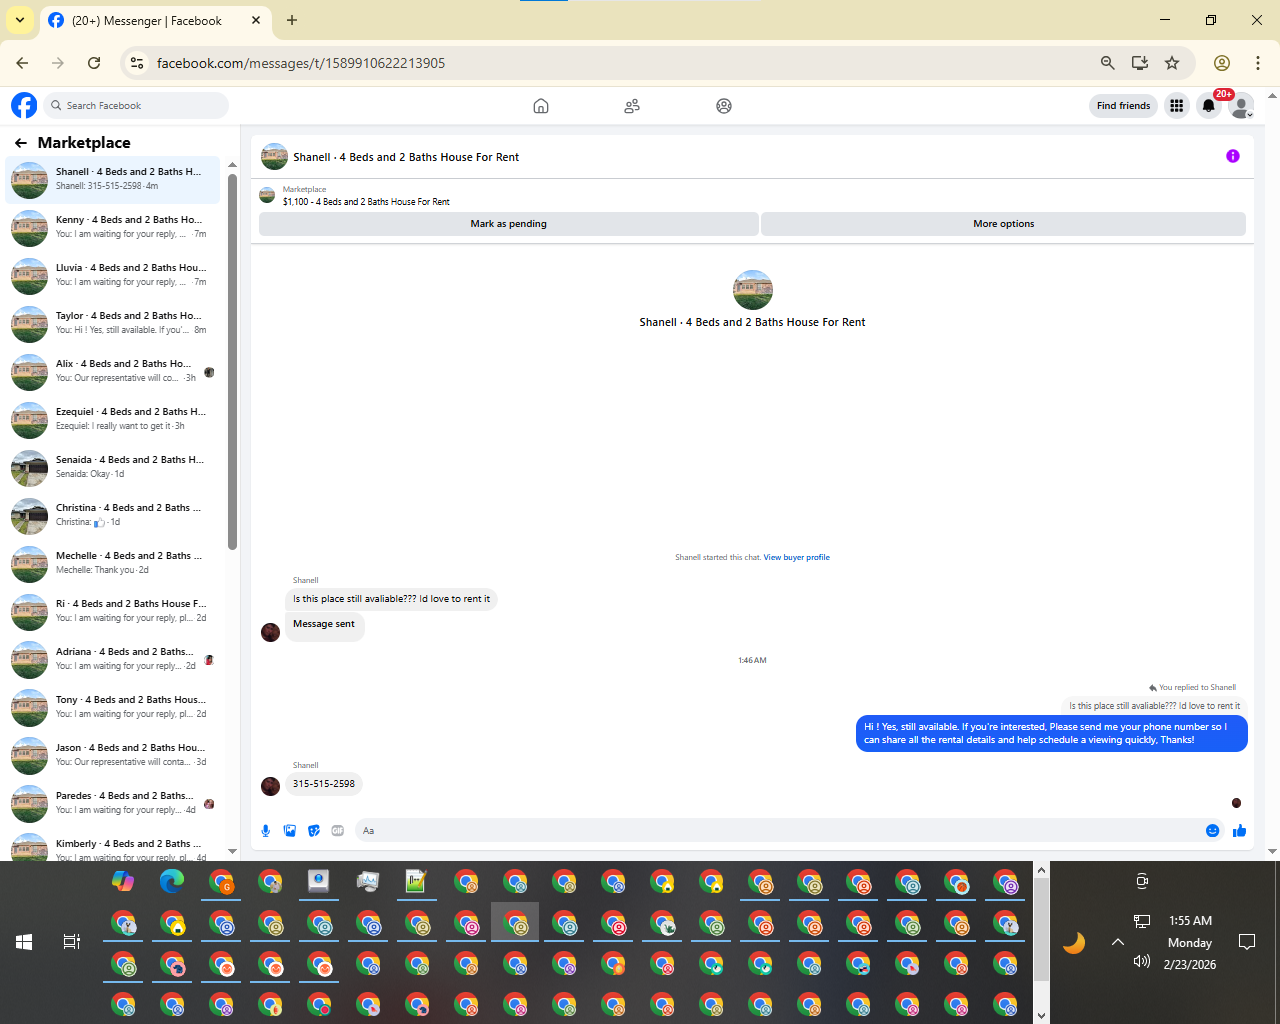Open the account profile menu
This screenshot has width=1280, height=1024.
[1241, 106]
